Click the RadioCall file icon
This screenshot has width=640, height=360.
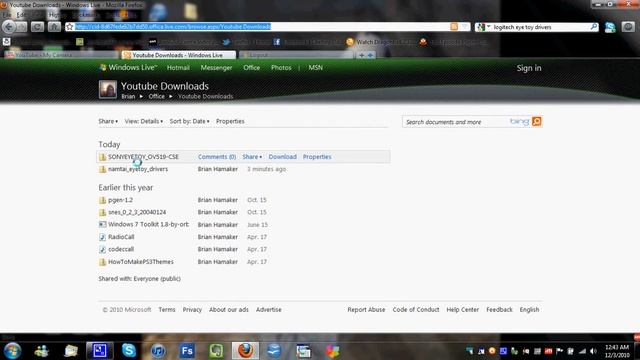[102, 237]
